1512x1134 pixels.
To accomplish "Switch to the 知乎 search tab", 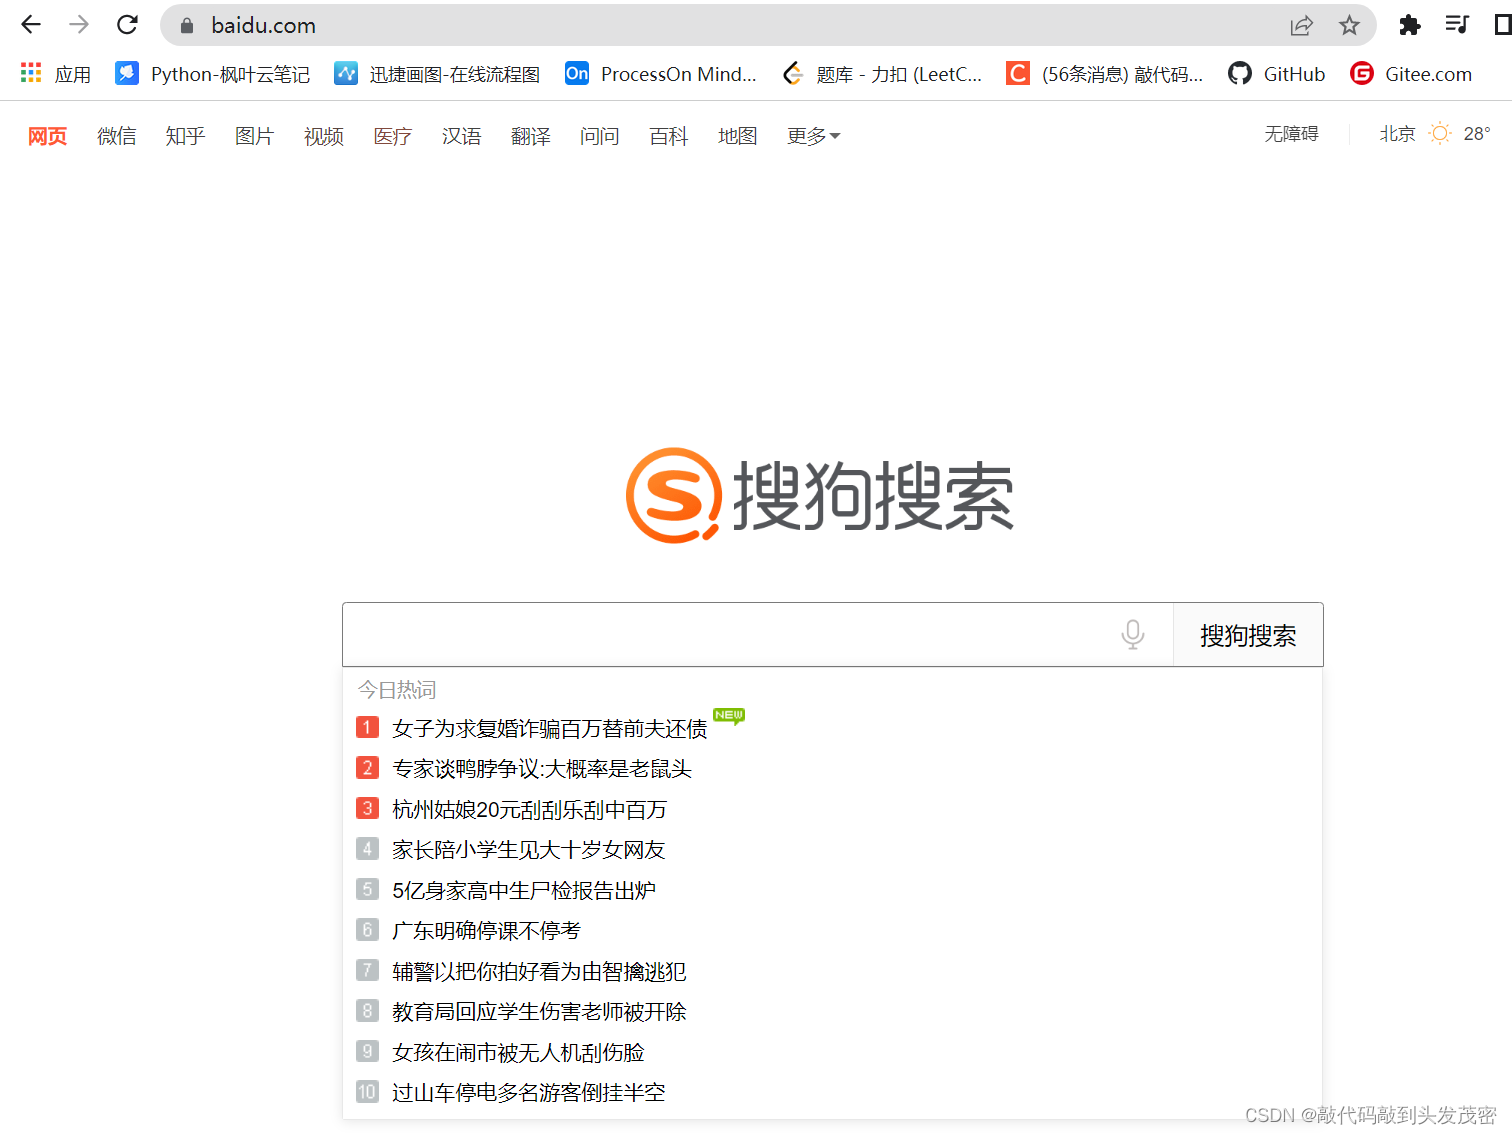I will tap(186, 136).
